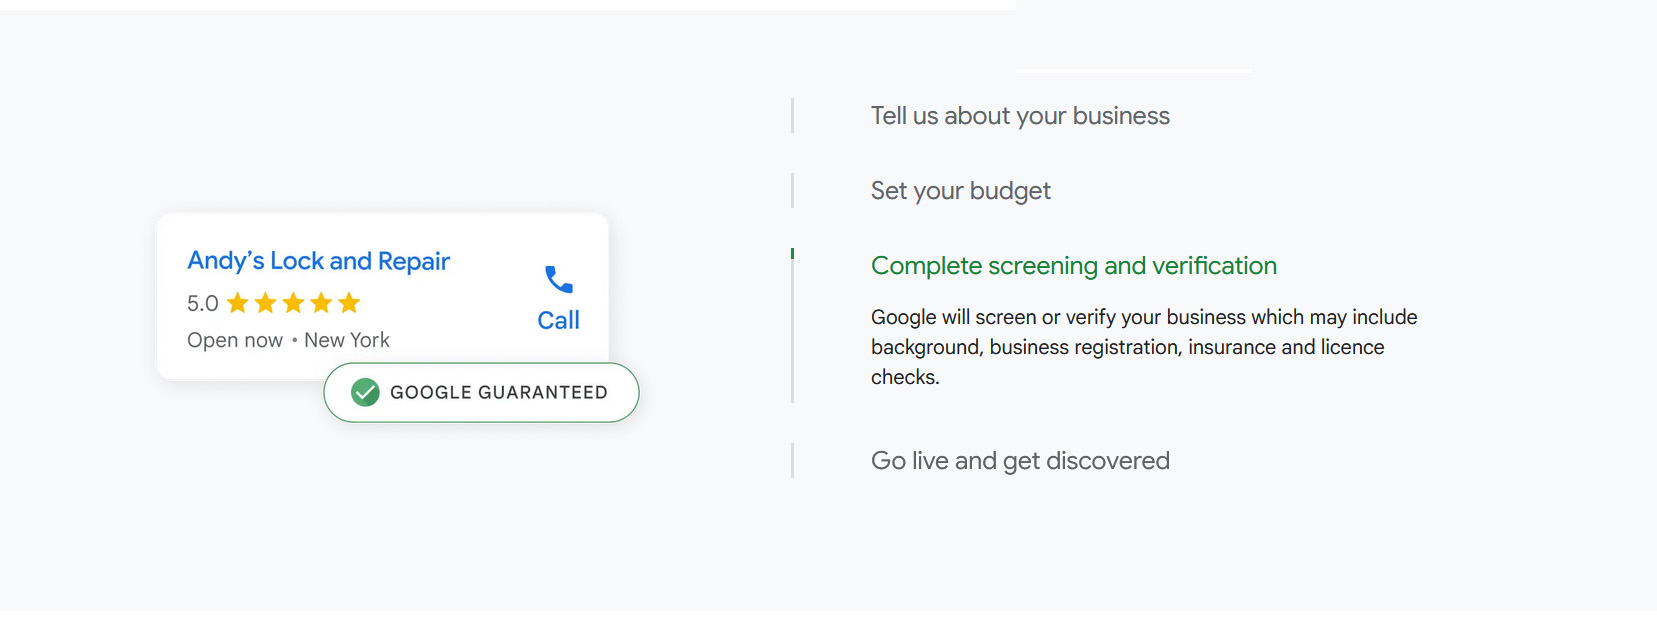This screenshot has width=1657, height=635.
Task: Select 'Complete screening and verification' heading
Action: point(1073,266)
